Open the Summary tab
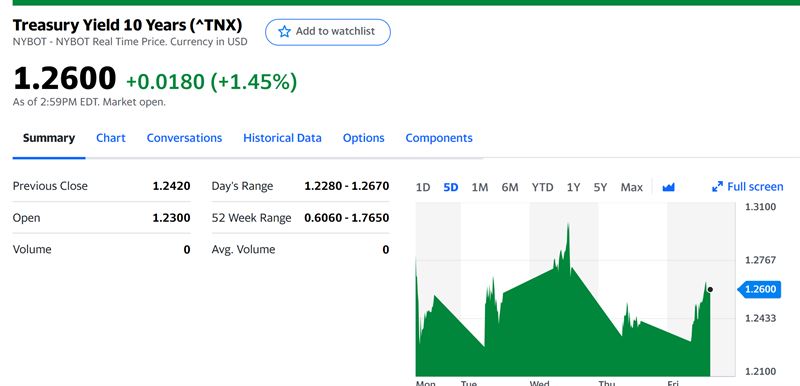 pyautogui.click(x=49, y=138)
